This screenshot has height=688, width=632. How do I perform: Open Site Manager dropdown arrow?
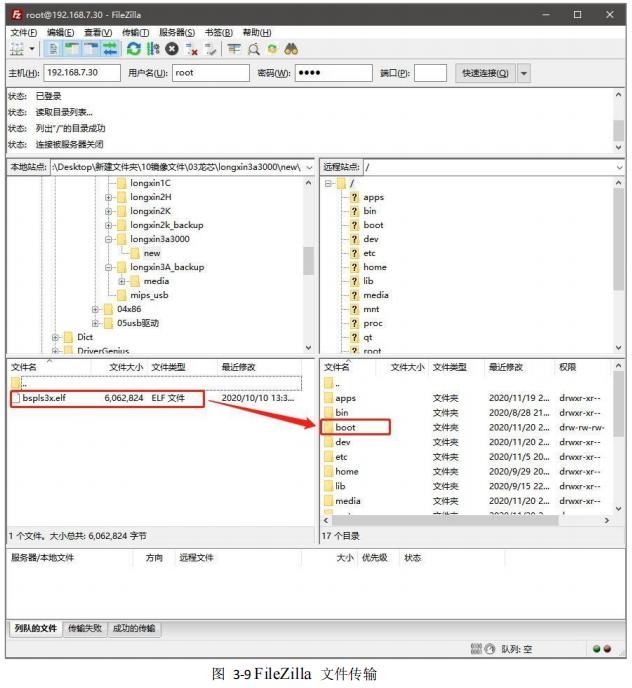32,49
